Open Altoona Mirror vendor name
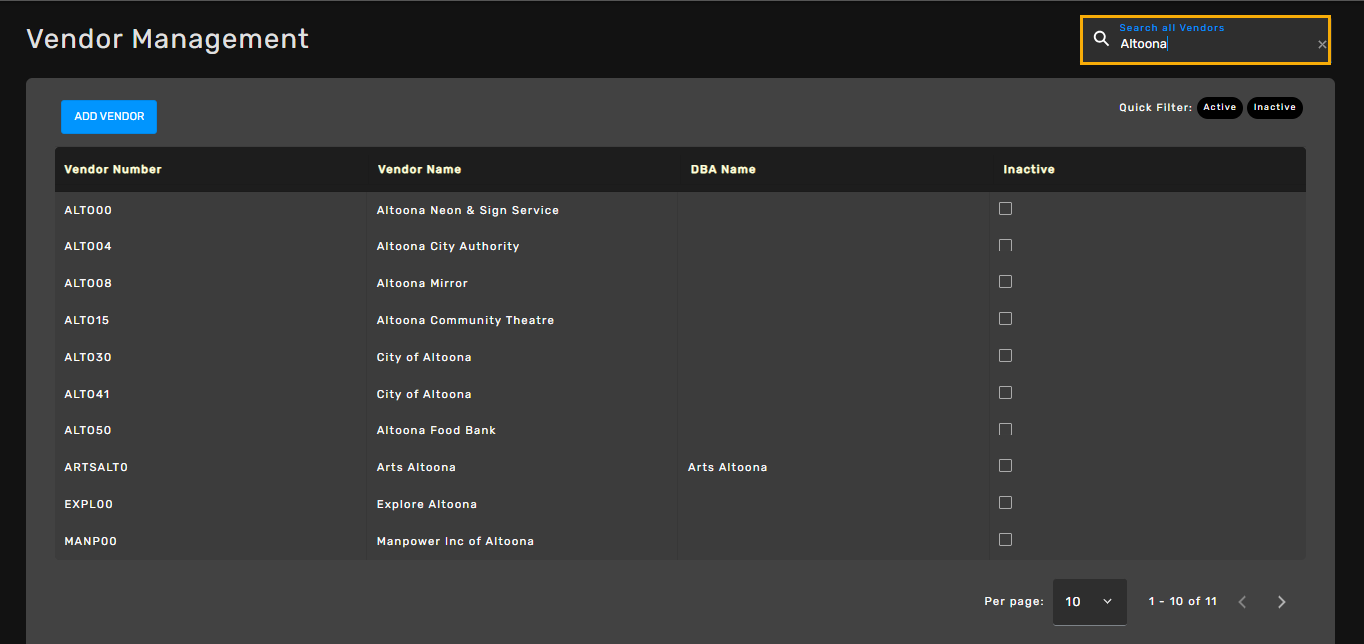 pos(422,284)
